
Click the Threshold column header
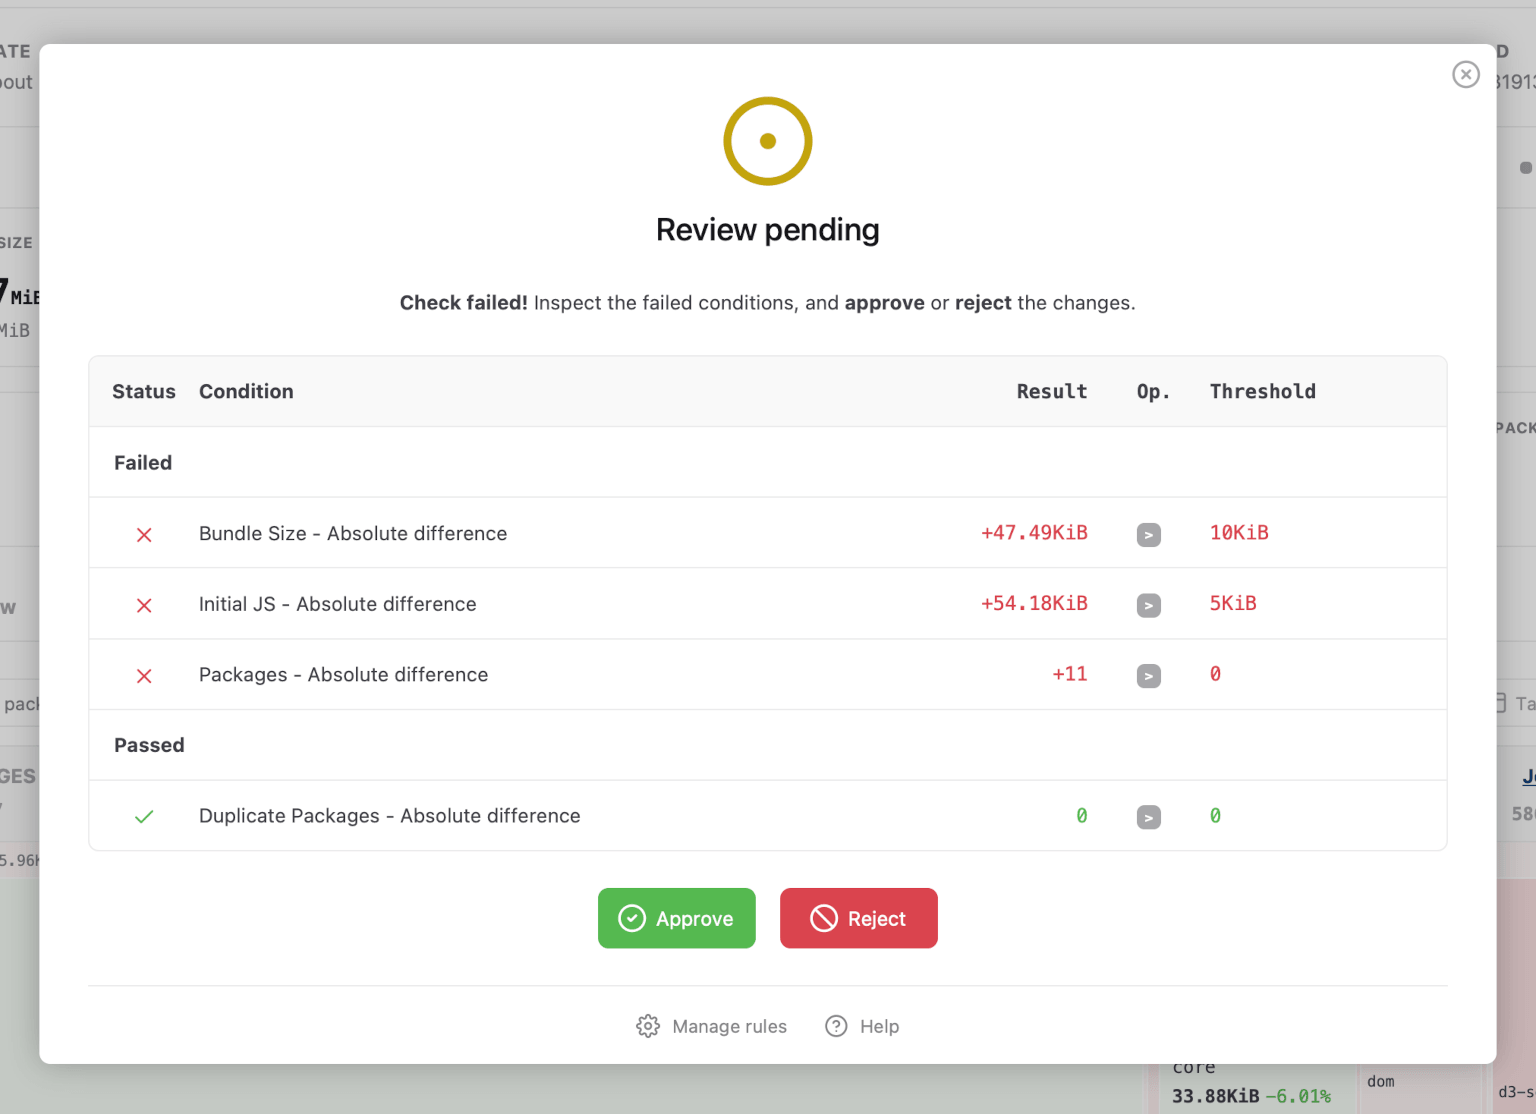pyautogui.click(x=1262, y=392)
